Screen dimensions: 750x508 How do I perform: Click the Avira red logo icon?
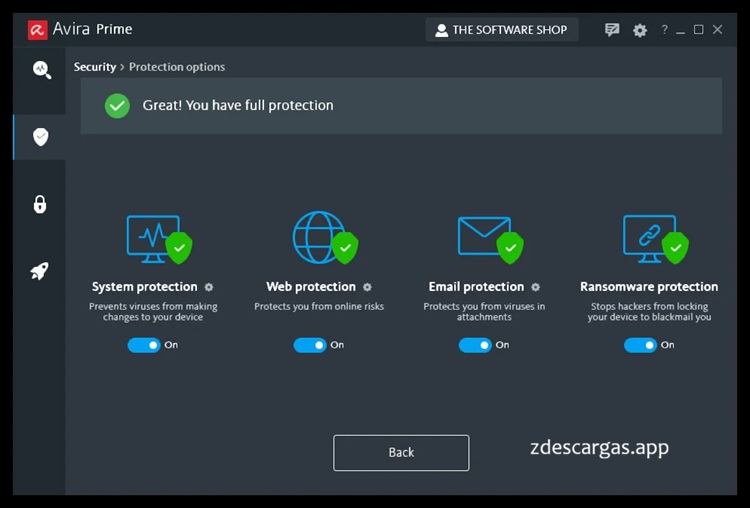38,30
